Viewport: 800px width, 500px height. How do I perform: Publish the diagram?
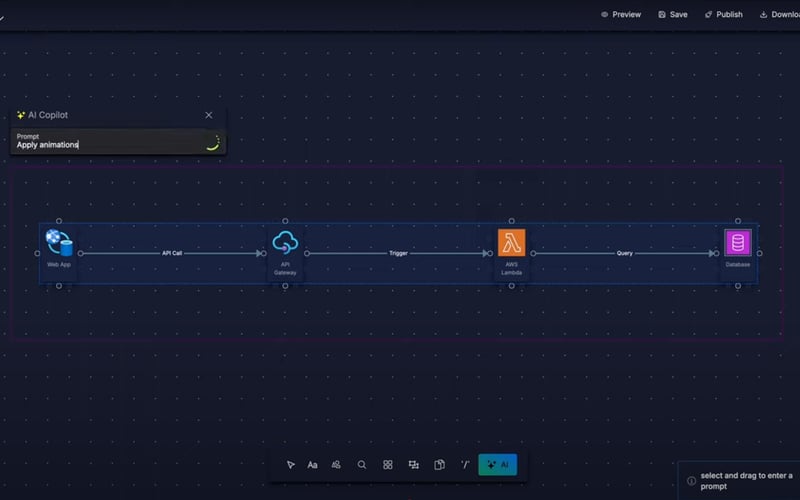click(723, 14)
